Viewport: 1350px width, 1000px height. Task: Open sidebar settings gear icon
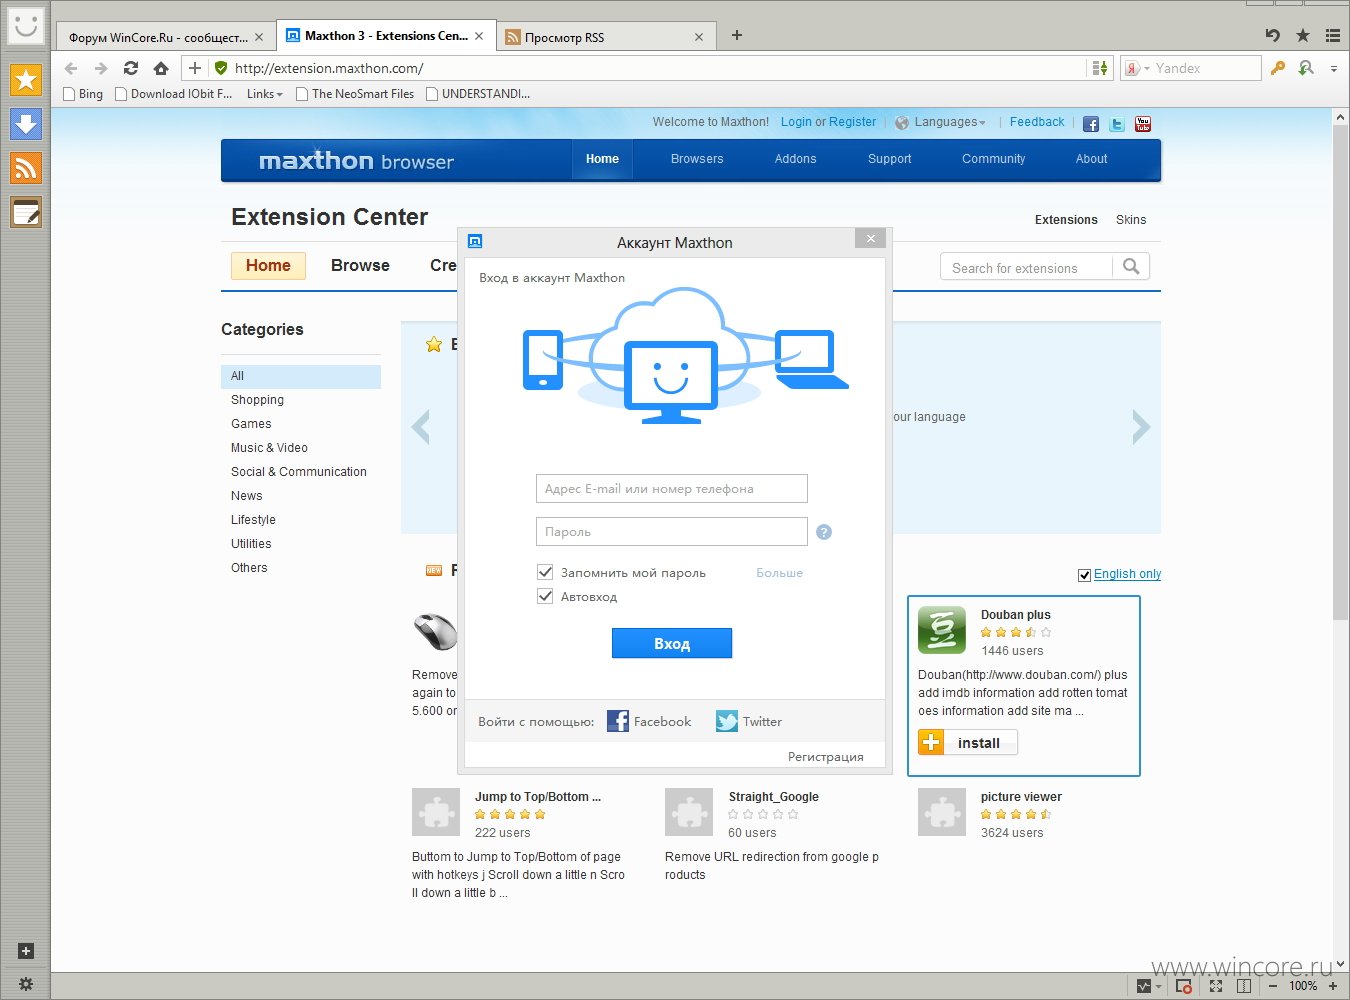[26, 984]
